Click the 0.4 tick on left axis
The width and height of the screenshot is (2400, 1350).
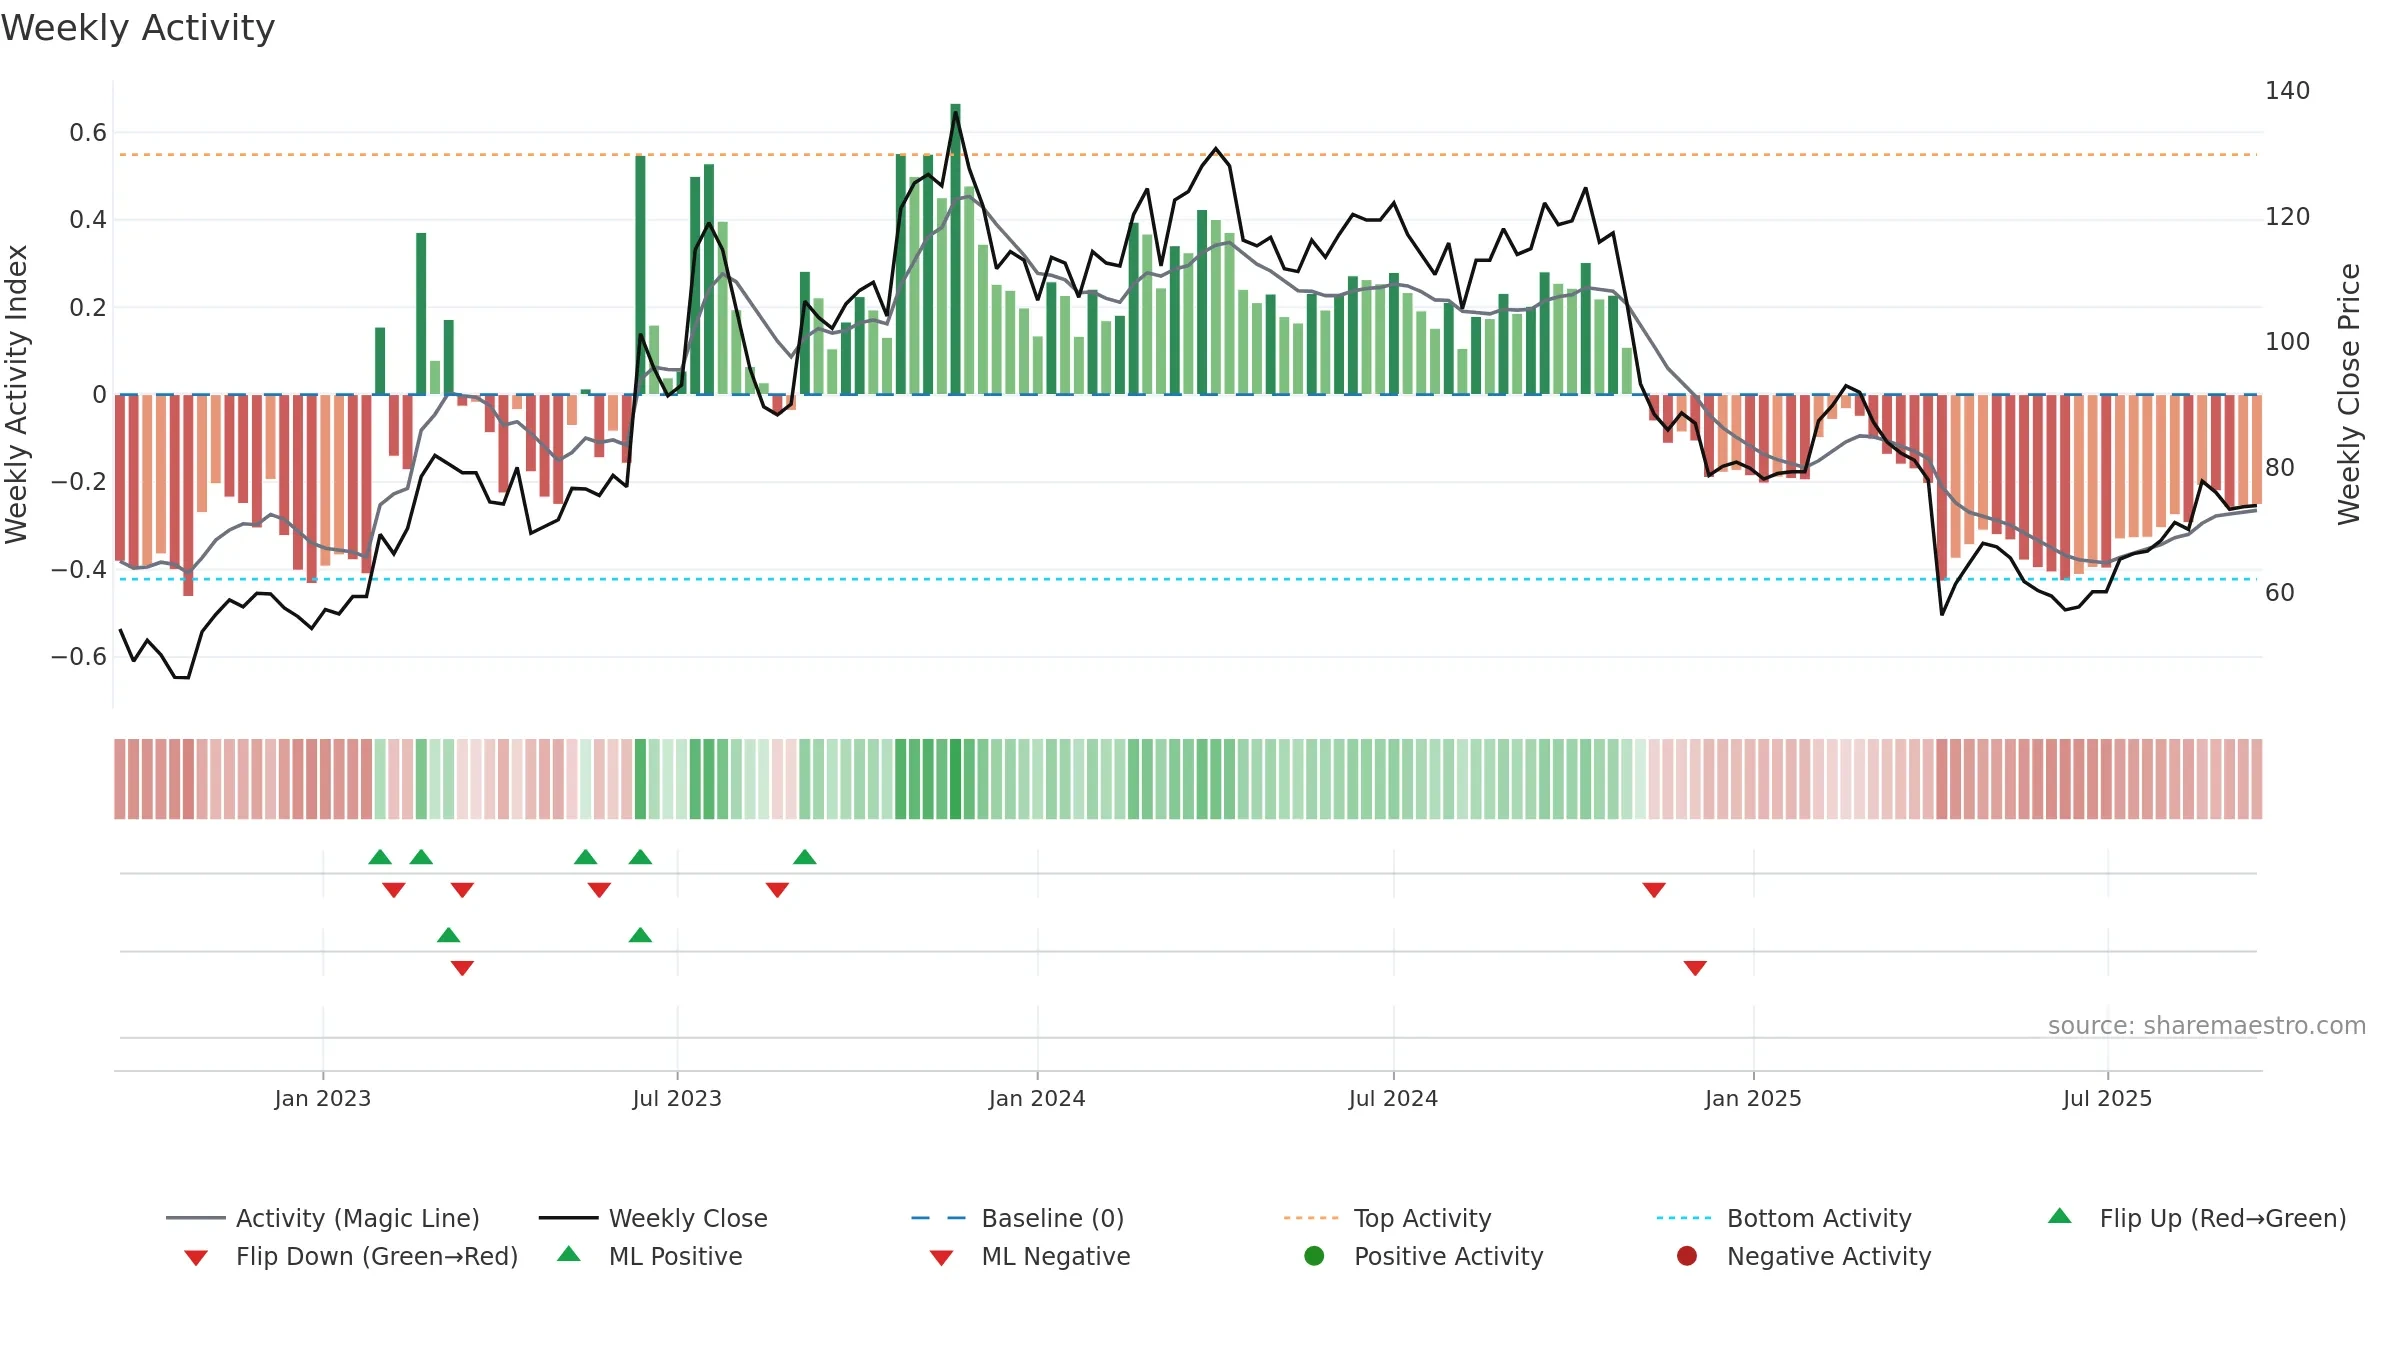88,220
